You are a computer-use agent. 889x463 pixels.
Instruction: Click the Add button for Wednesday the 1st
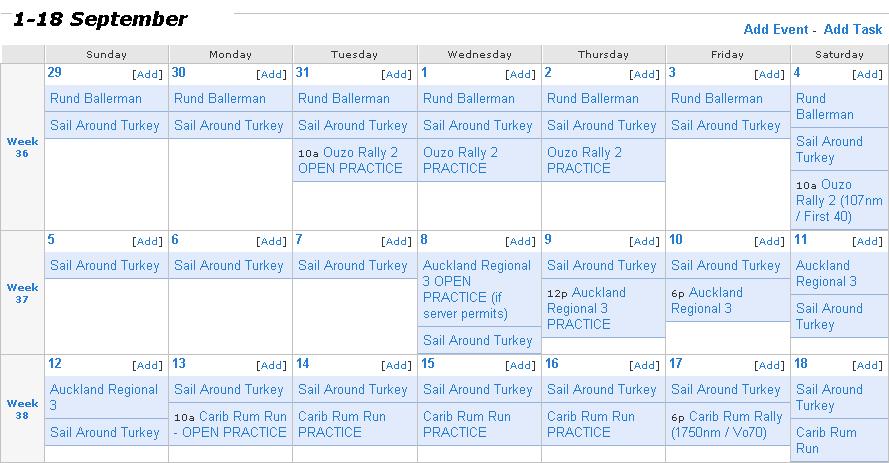click(x=520, y=74)
